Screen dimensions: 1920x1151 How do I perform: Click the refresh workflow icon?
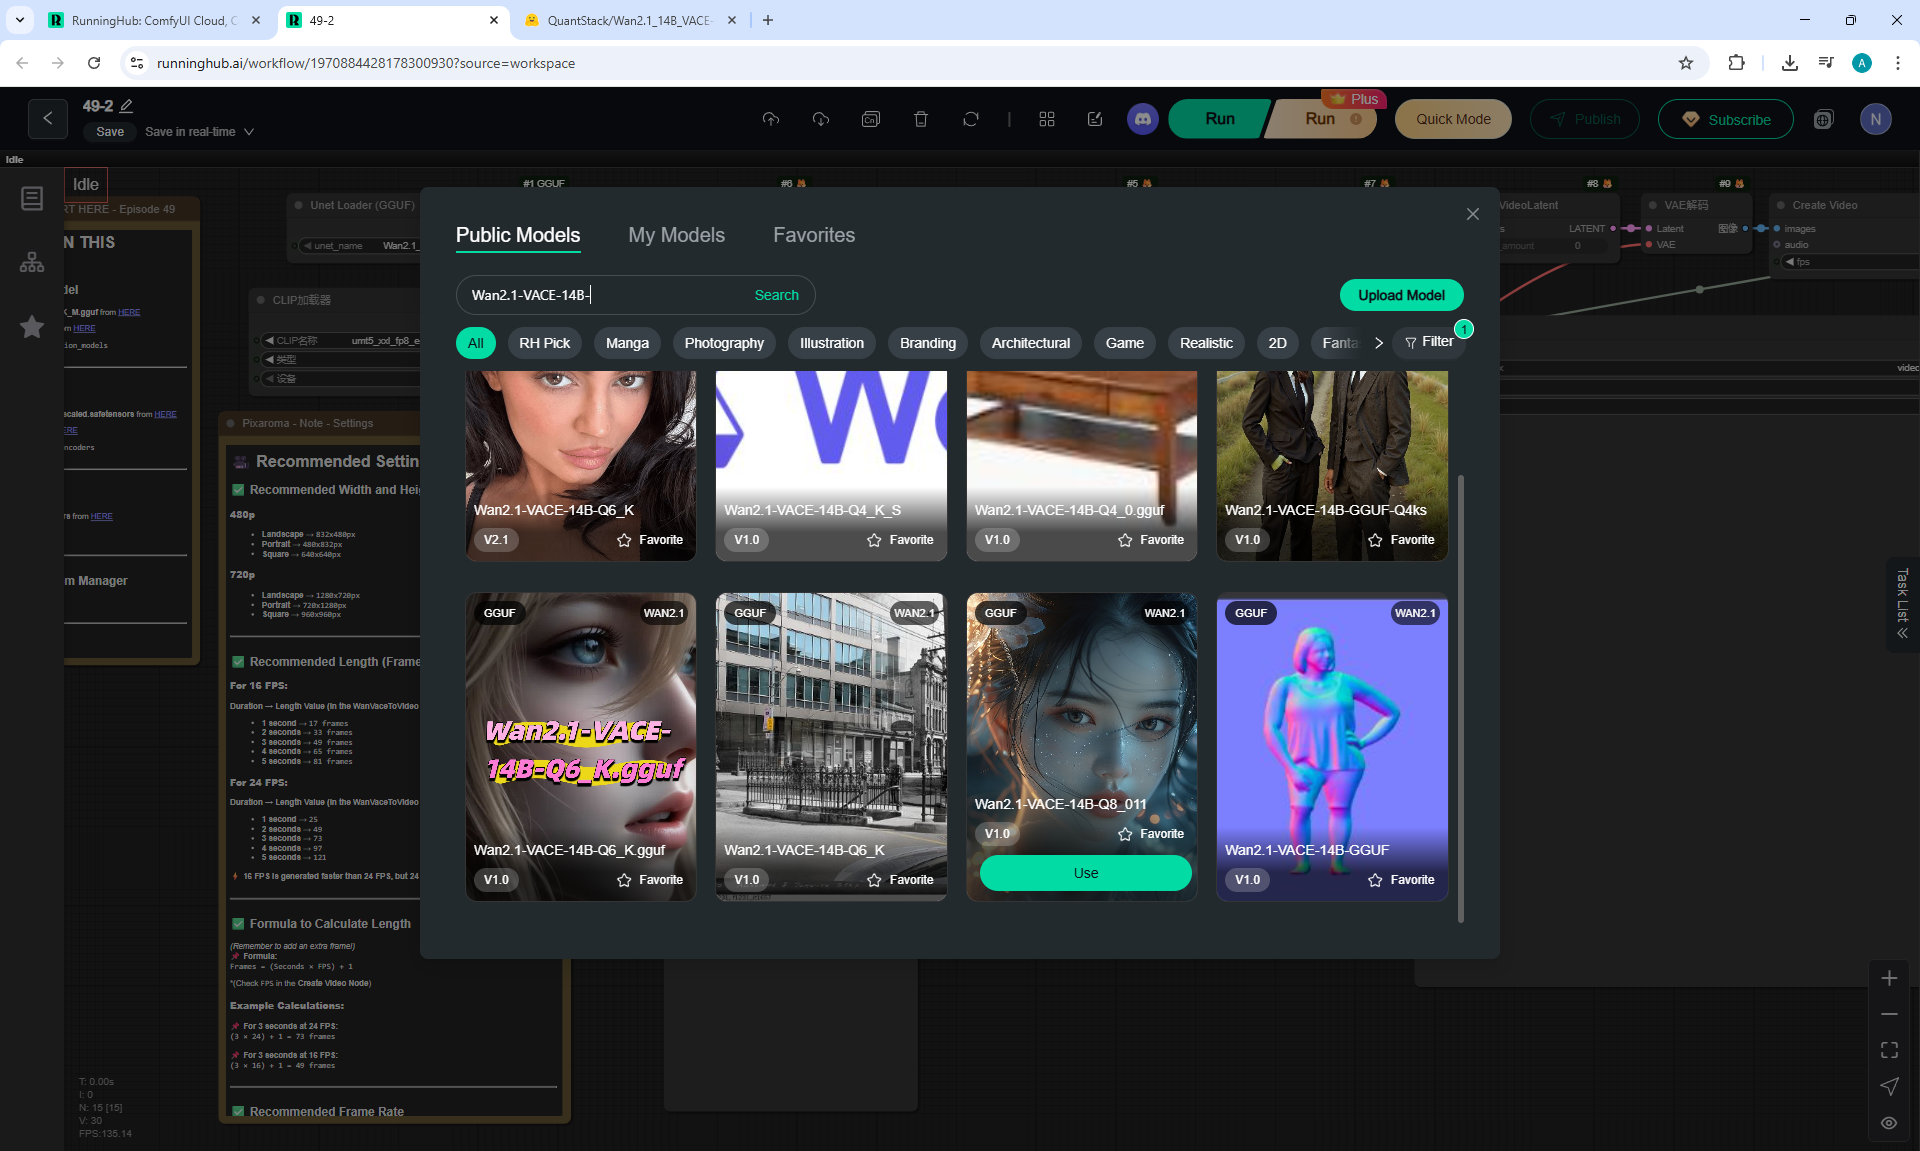pos(970,119)
